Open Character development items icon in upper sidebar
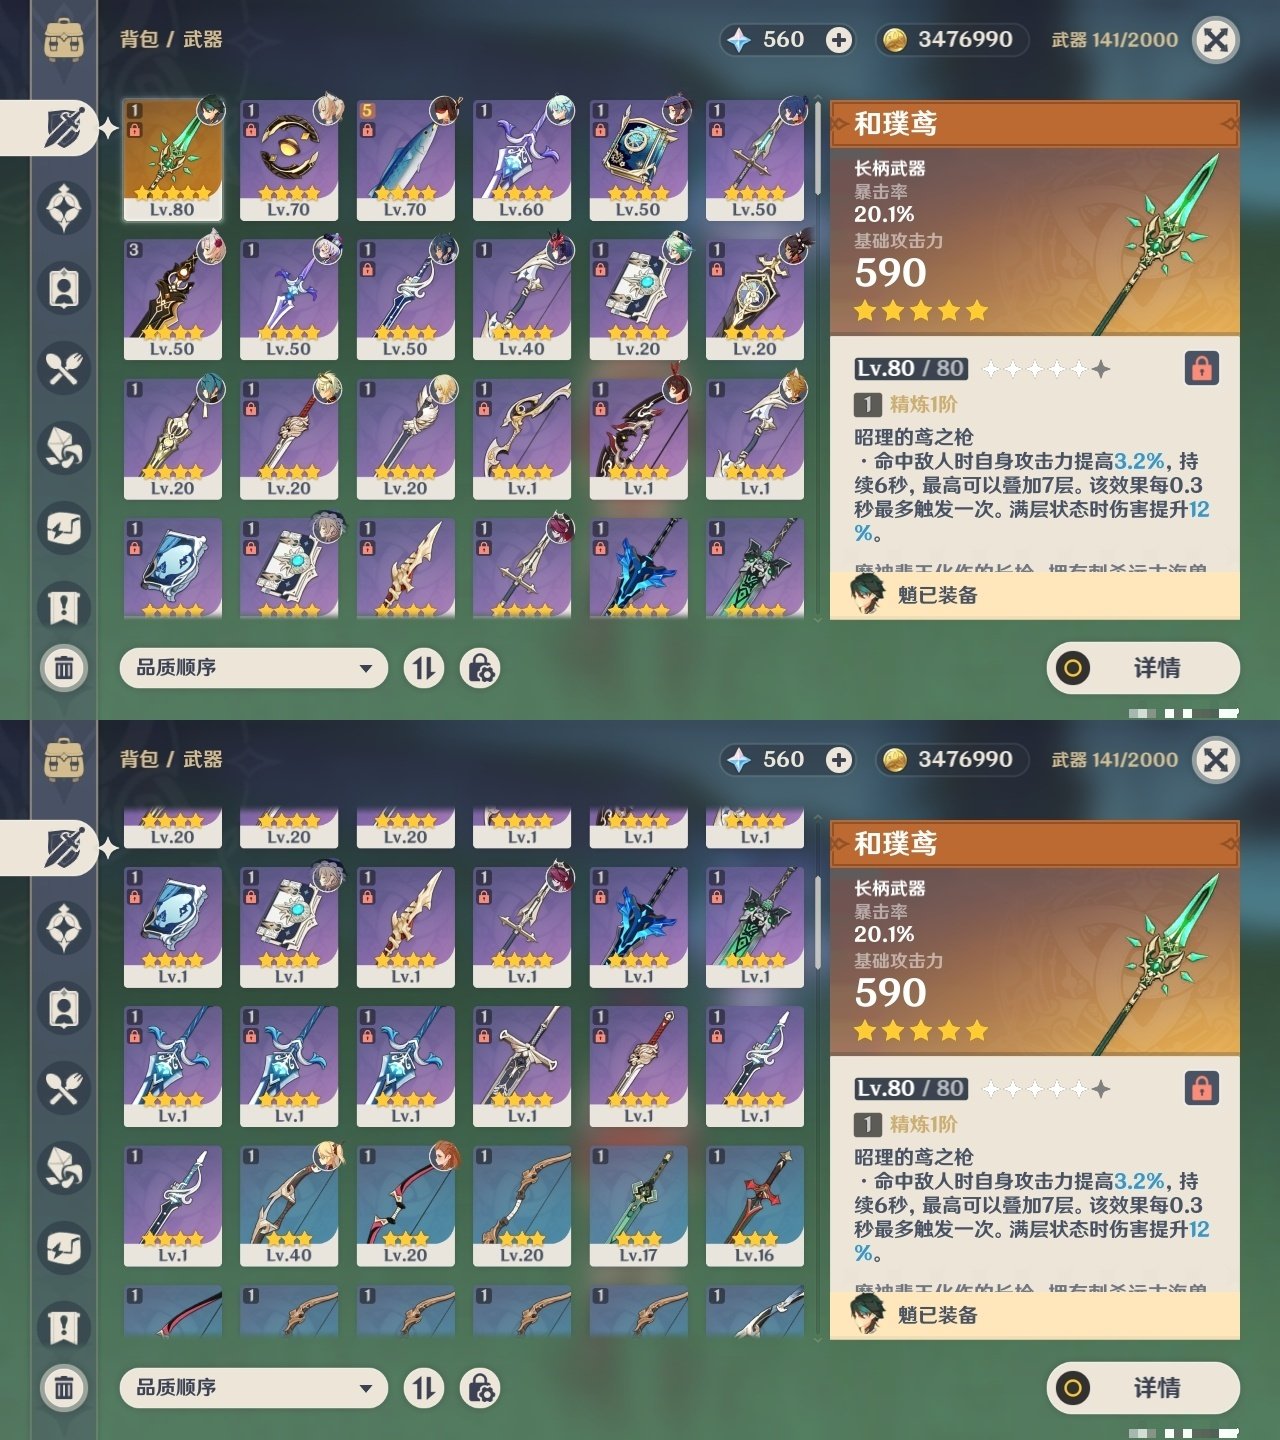 64,288
